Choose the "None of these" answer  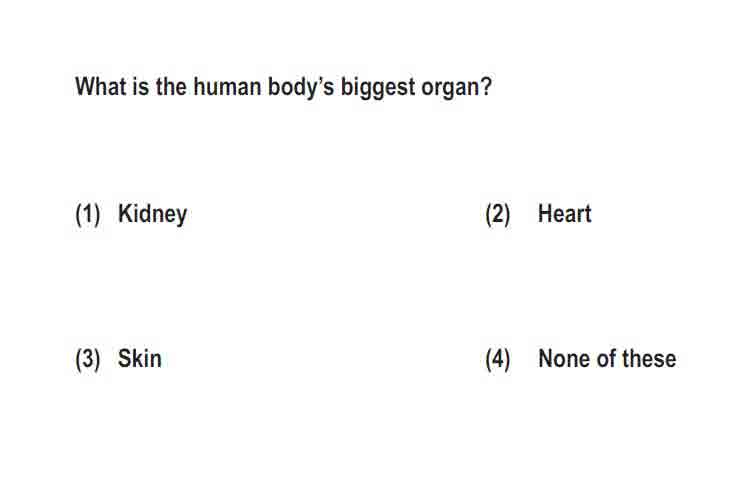[607, 359]
